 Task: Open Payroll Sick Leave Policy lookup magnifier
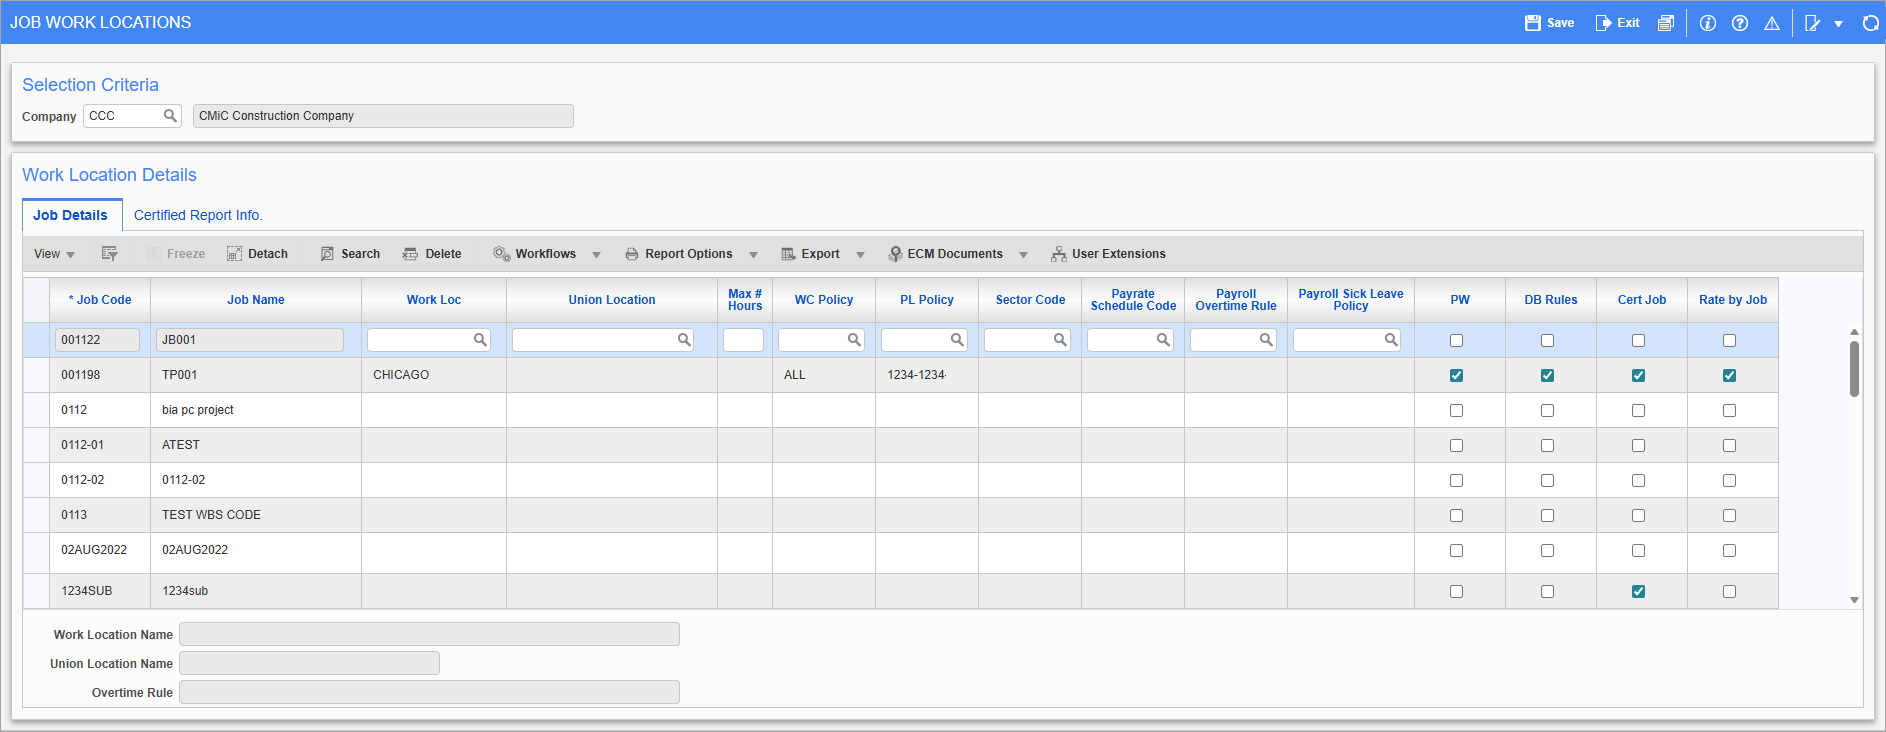click(x=1391, y=340)
